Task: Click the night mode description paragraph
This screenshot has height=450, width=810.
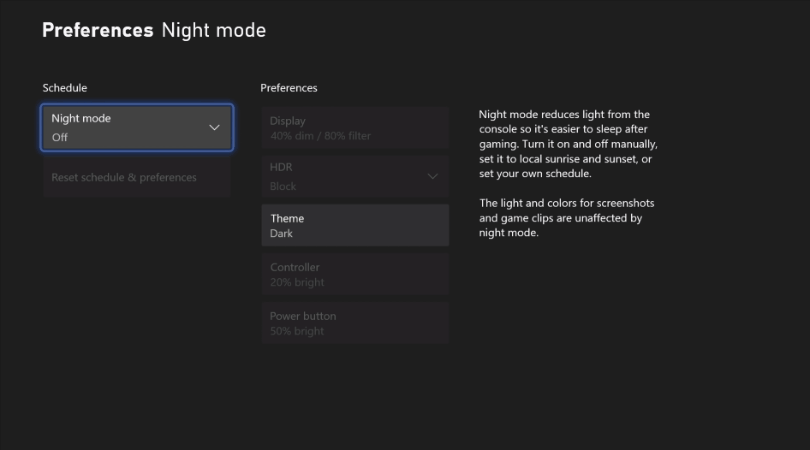Action: [x=568, y=144]
